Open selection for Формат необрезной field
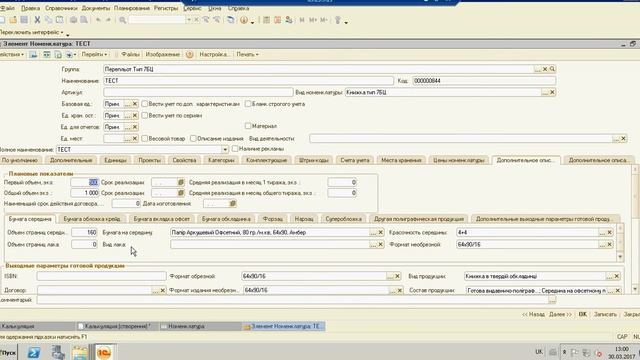The width and height of the screenshot is (640, 360). tap(602, 244)
